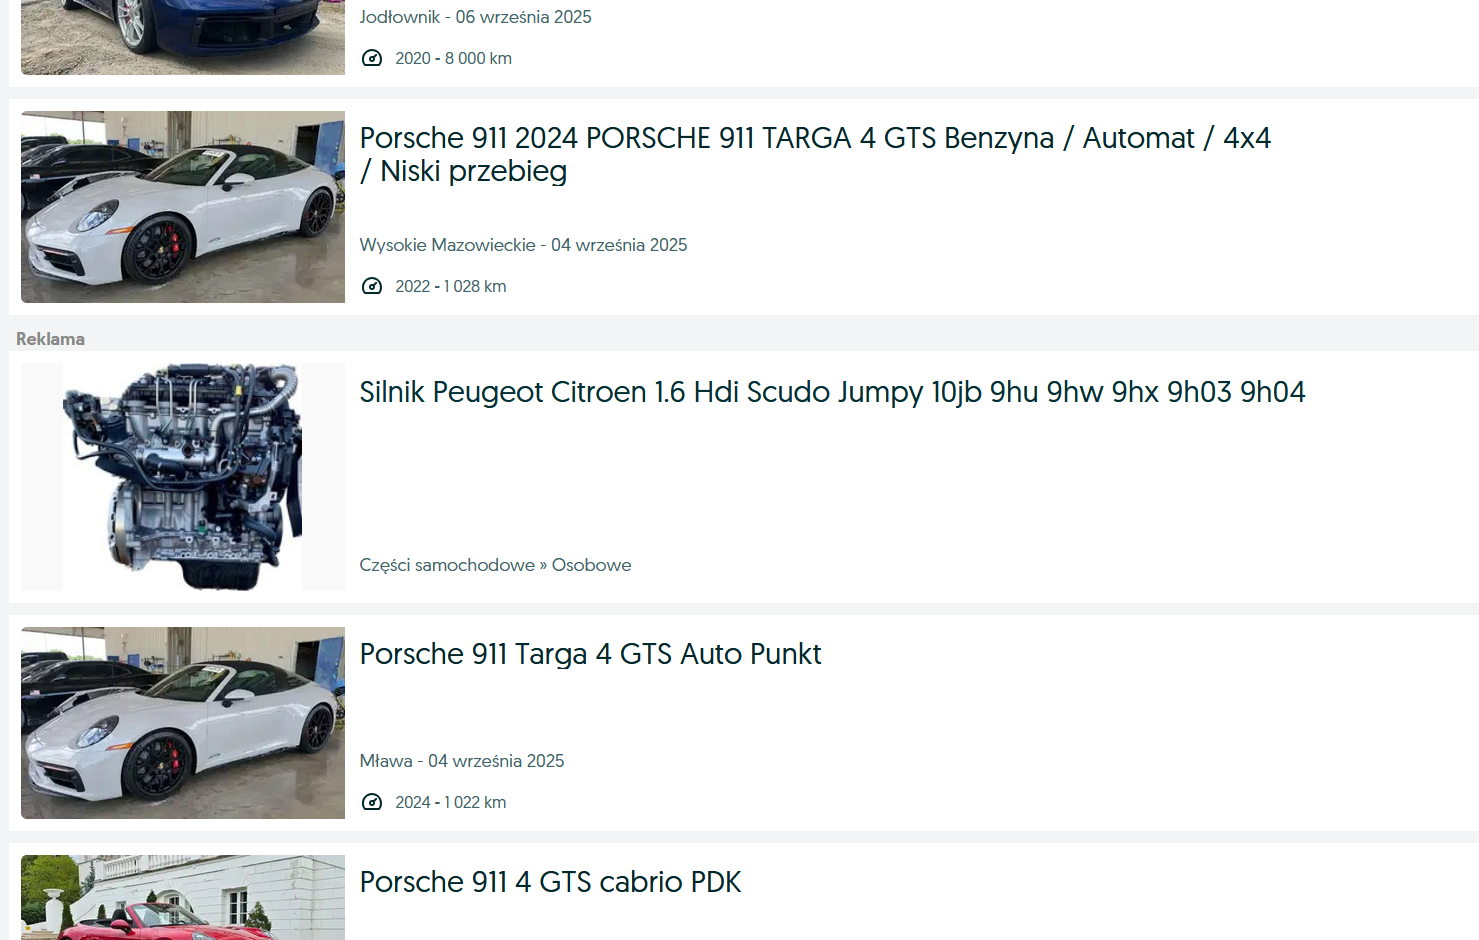Click the odometer icon beside 2022 - 1 028 km
The height and width of the screenshot is (940, 1479).
[372, 286]
